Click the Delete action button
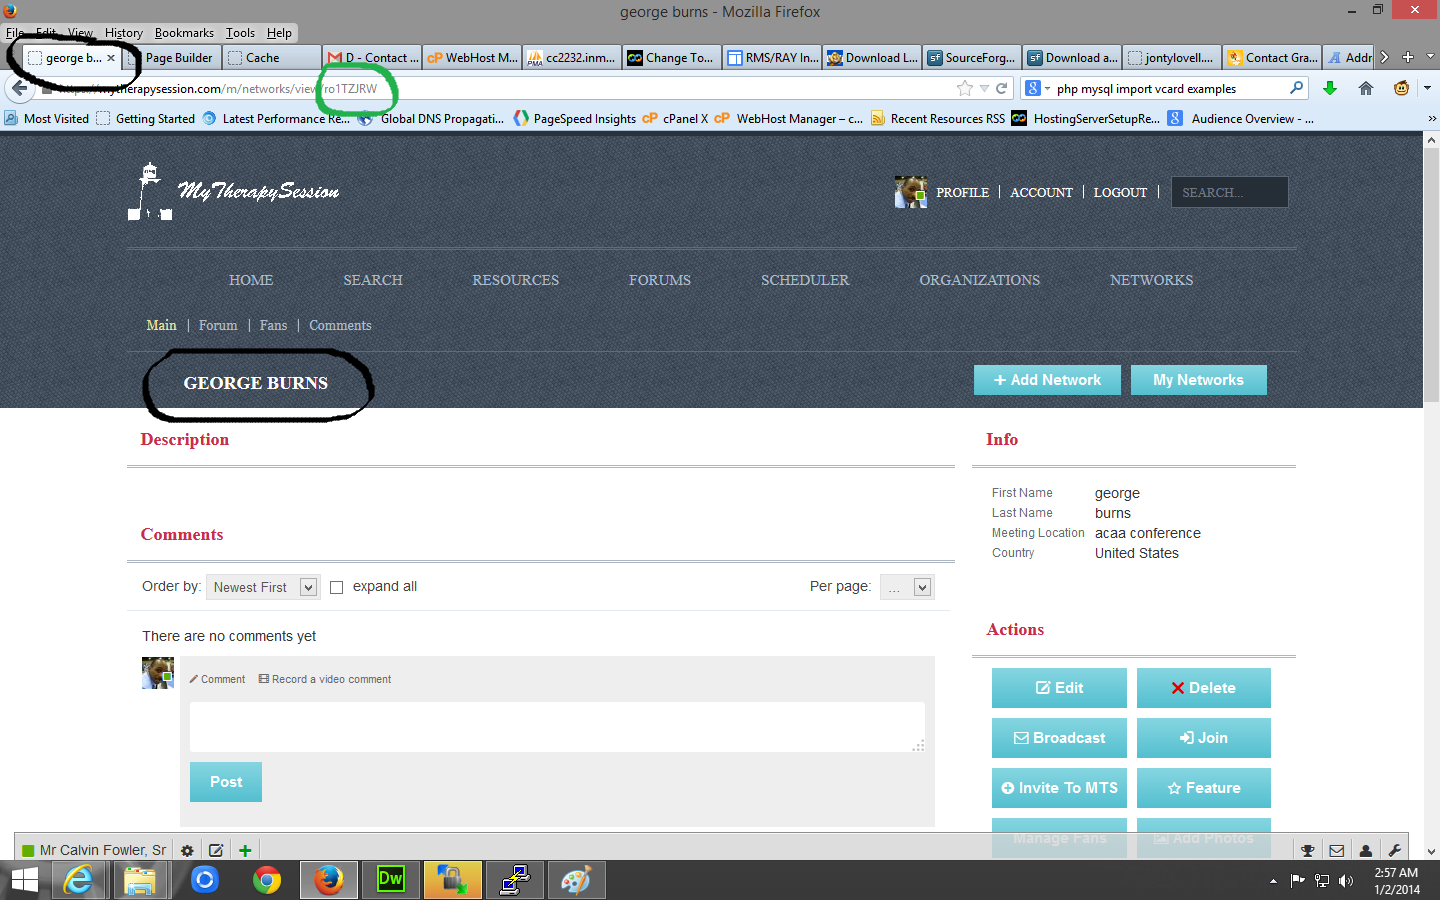The height and width of the screenshot is (900, 1440). (x=1203, y=688)
